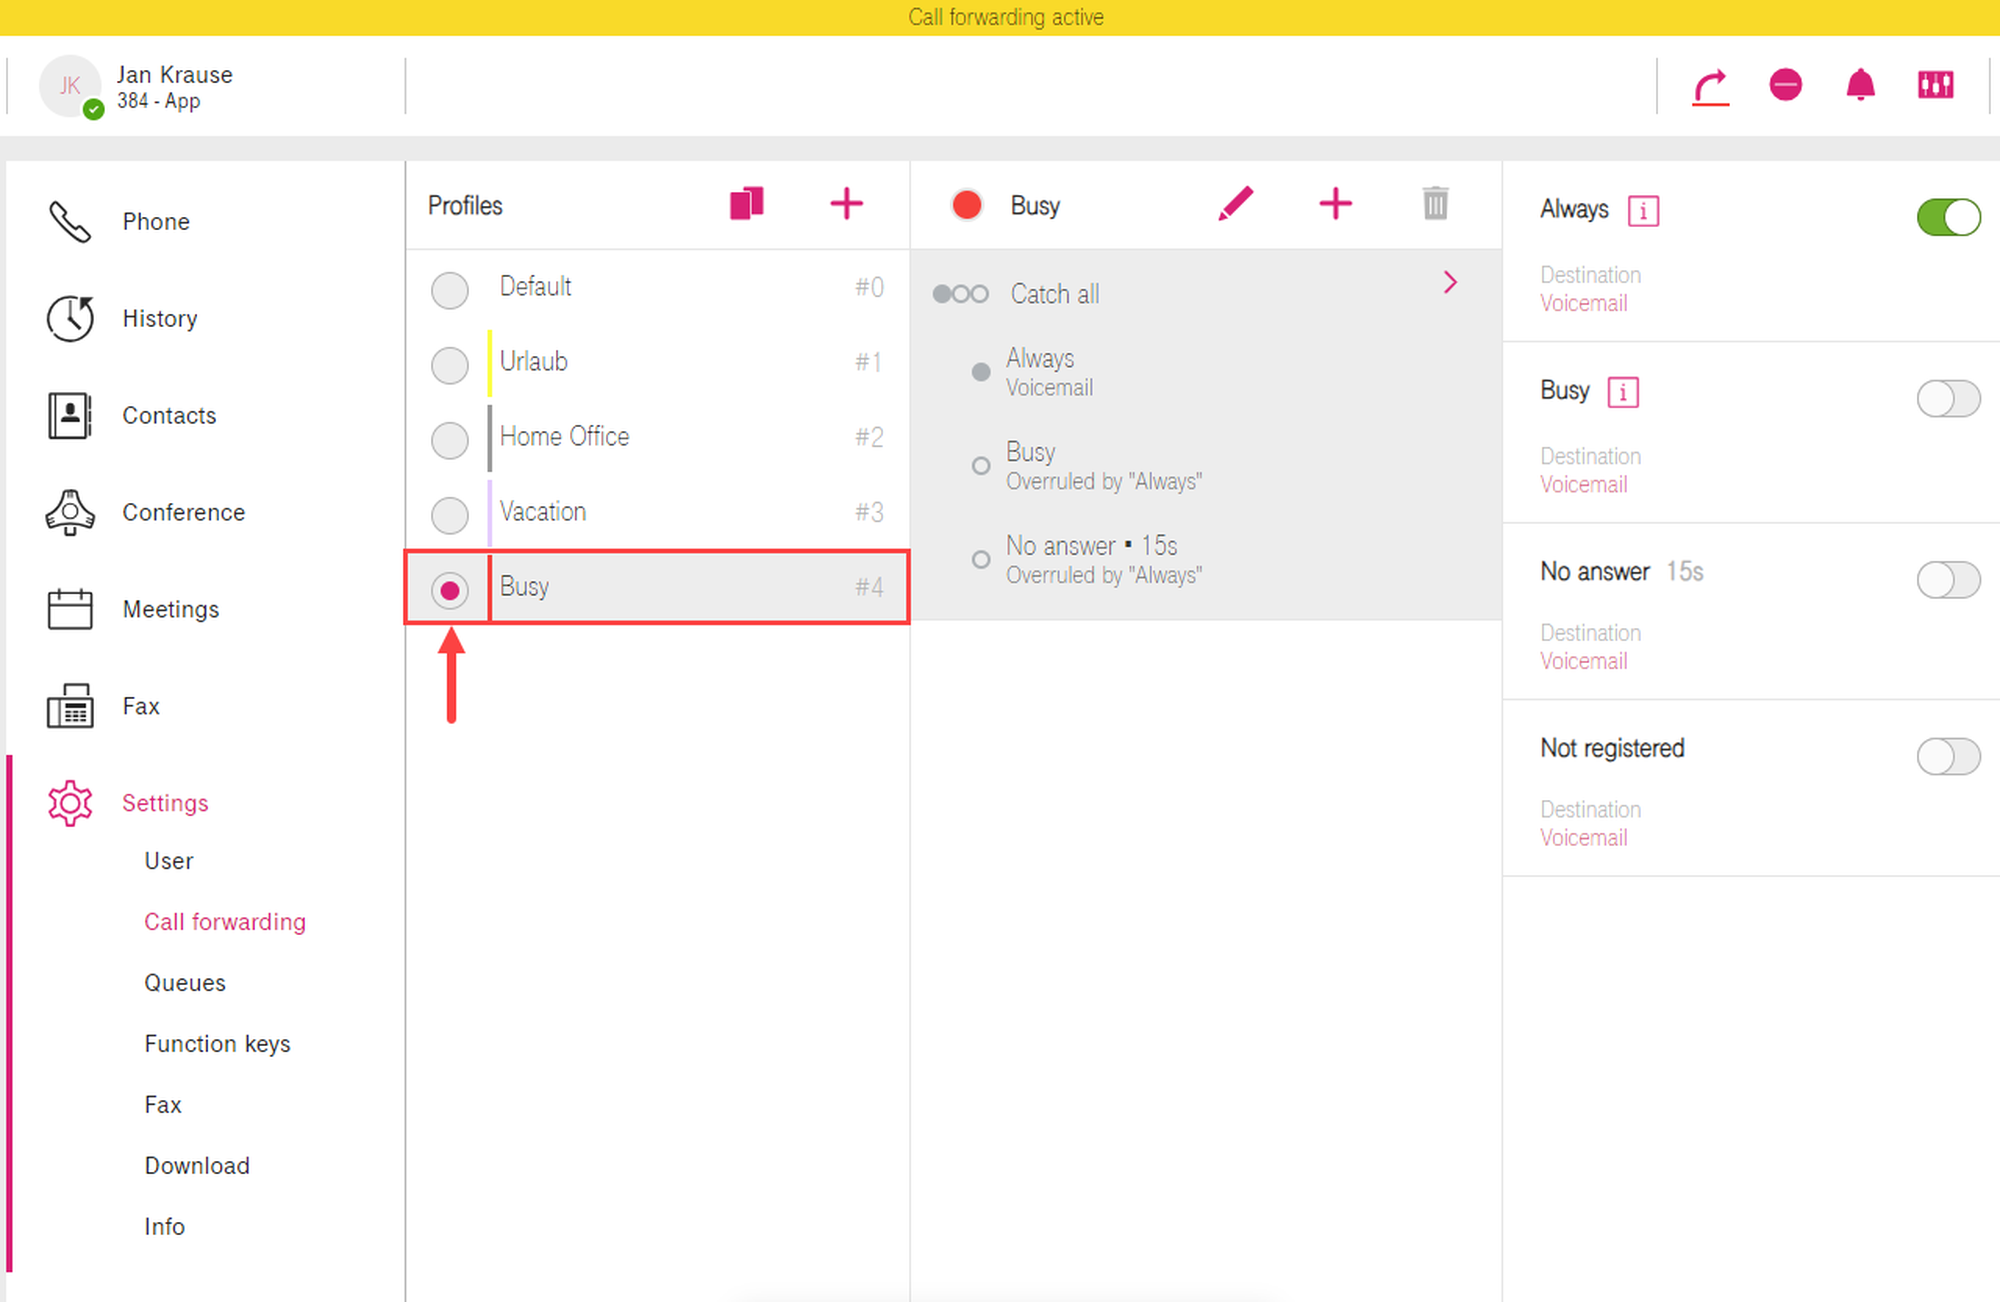Click Voicemail destination link under Busy
Image resolution: width=2000 pixels, height=1302 pixels.
(1583, 485)
